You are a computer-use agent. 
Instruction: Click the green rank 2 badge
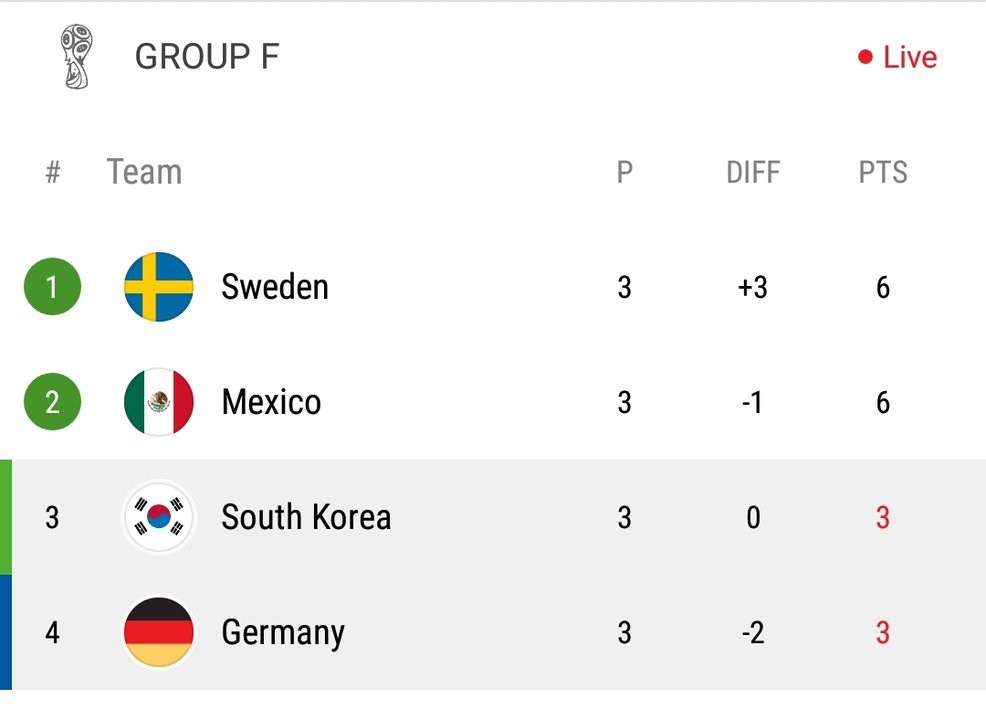(x=52, y=402)
